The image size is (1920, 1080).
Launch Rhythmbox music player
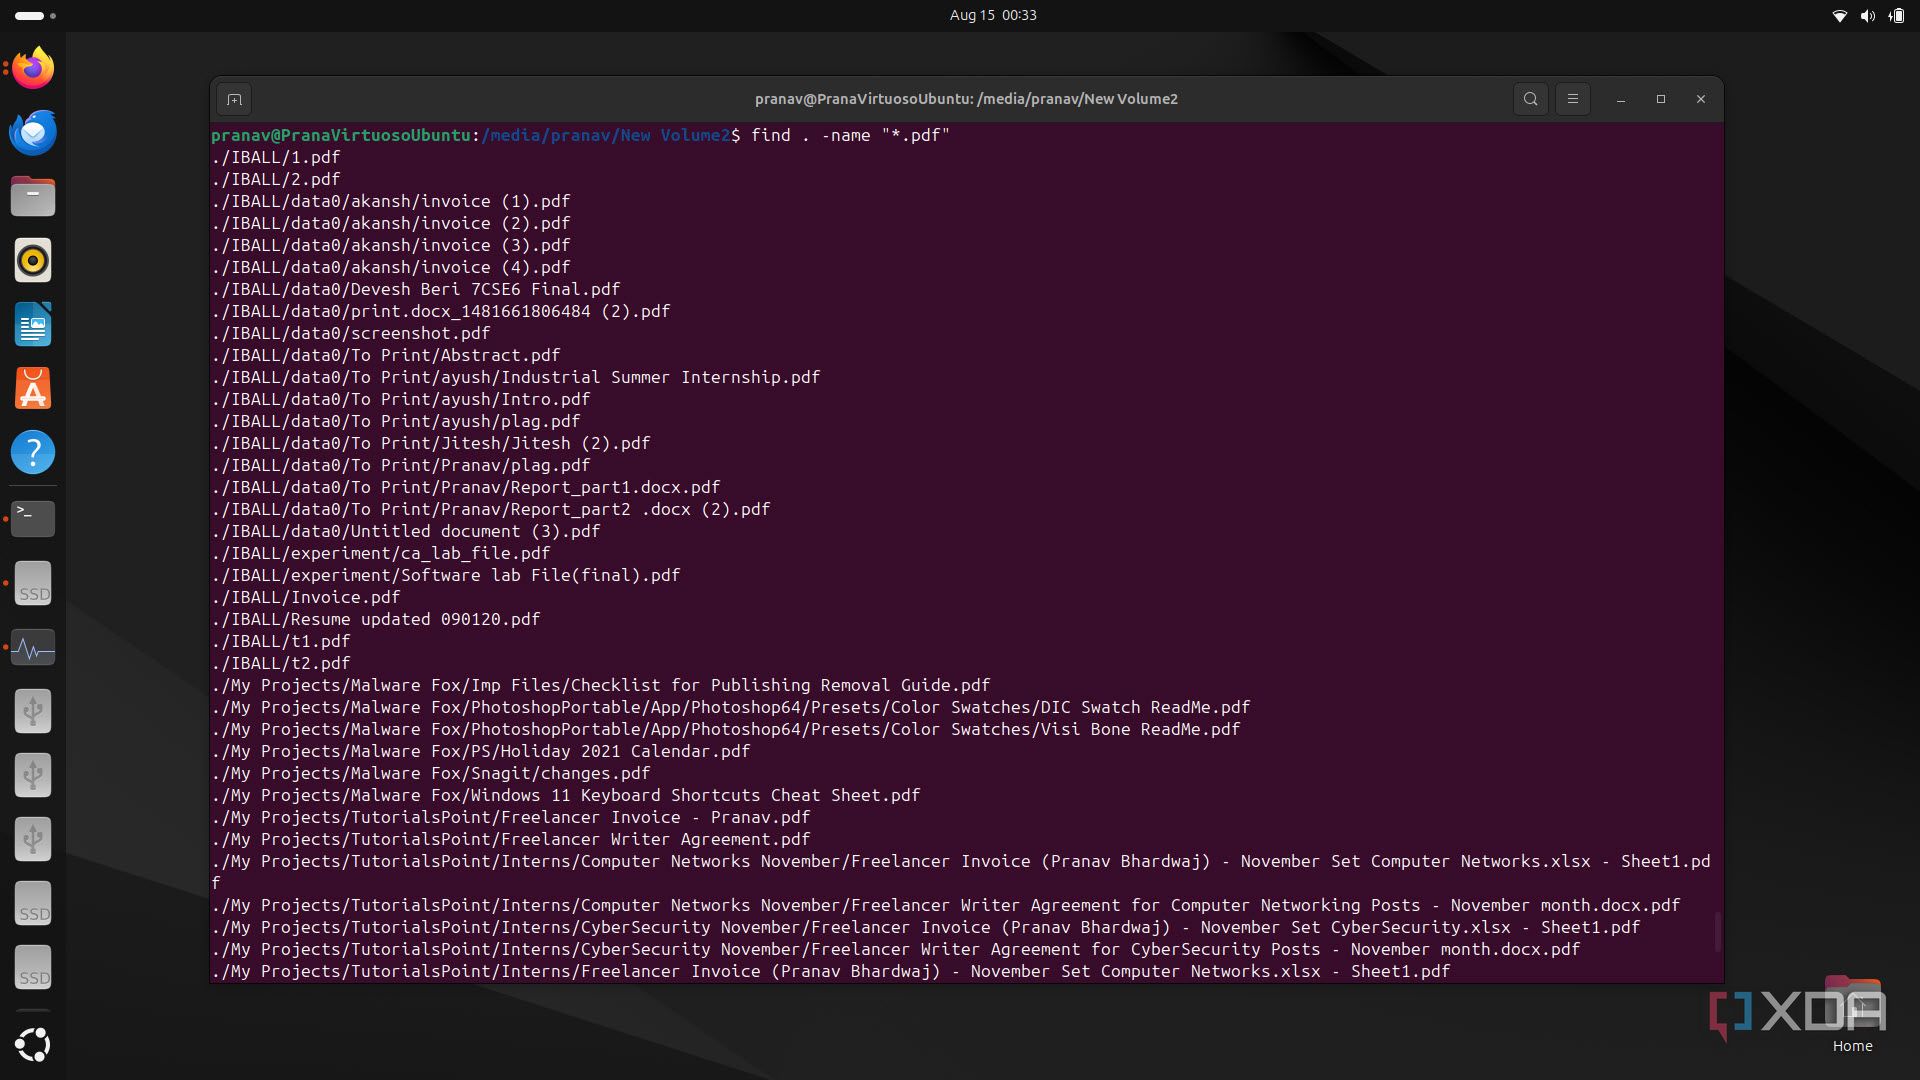pyautogui.click(x=33, y=261)
